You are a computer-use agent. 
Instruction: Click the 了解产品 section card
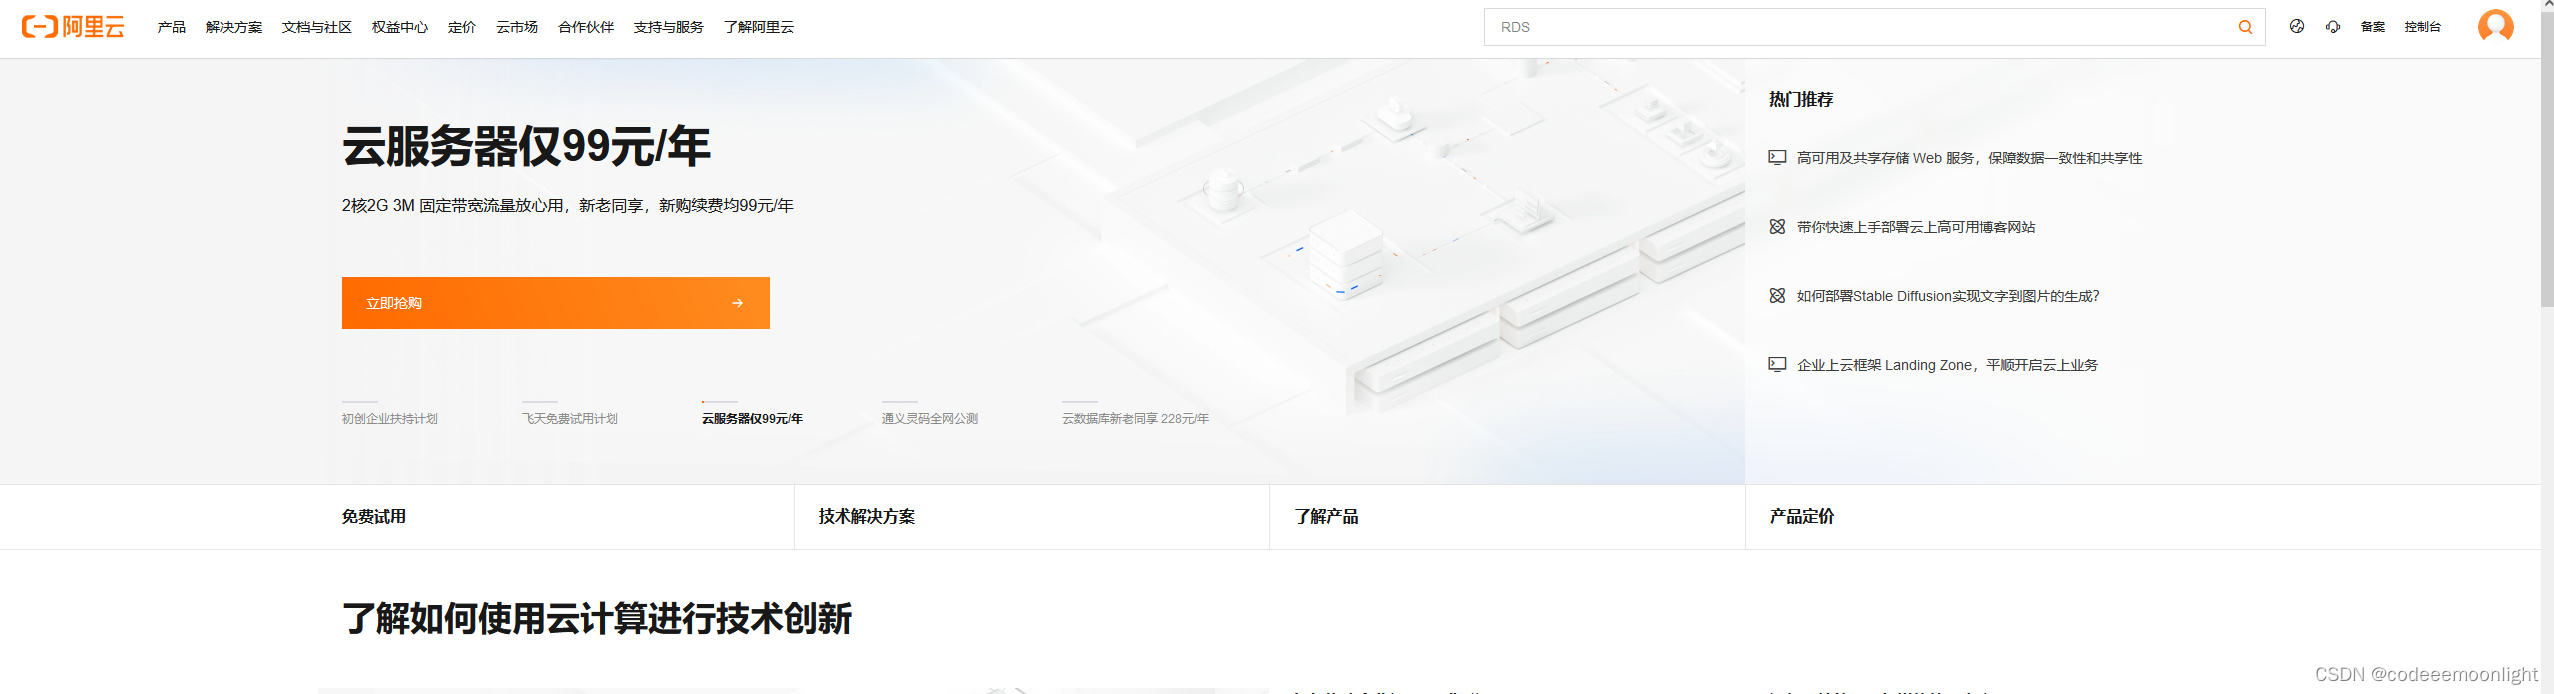[x=1507, y=517]
